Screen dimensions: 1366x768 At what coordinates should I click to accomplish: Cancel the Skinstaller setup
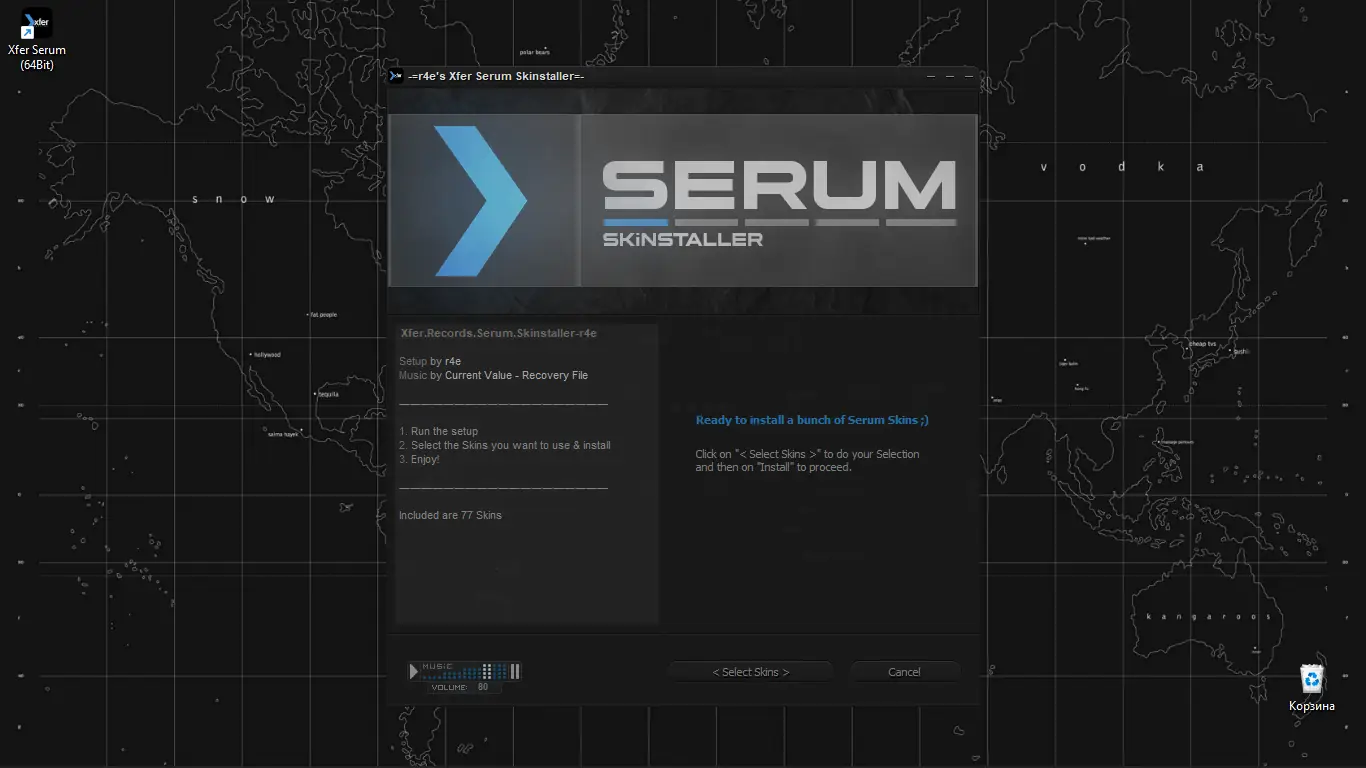pos(904,672)
